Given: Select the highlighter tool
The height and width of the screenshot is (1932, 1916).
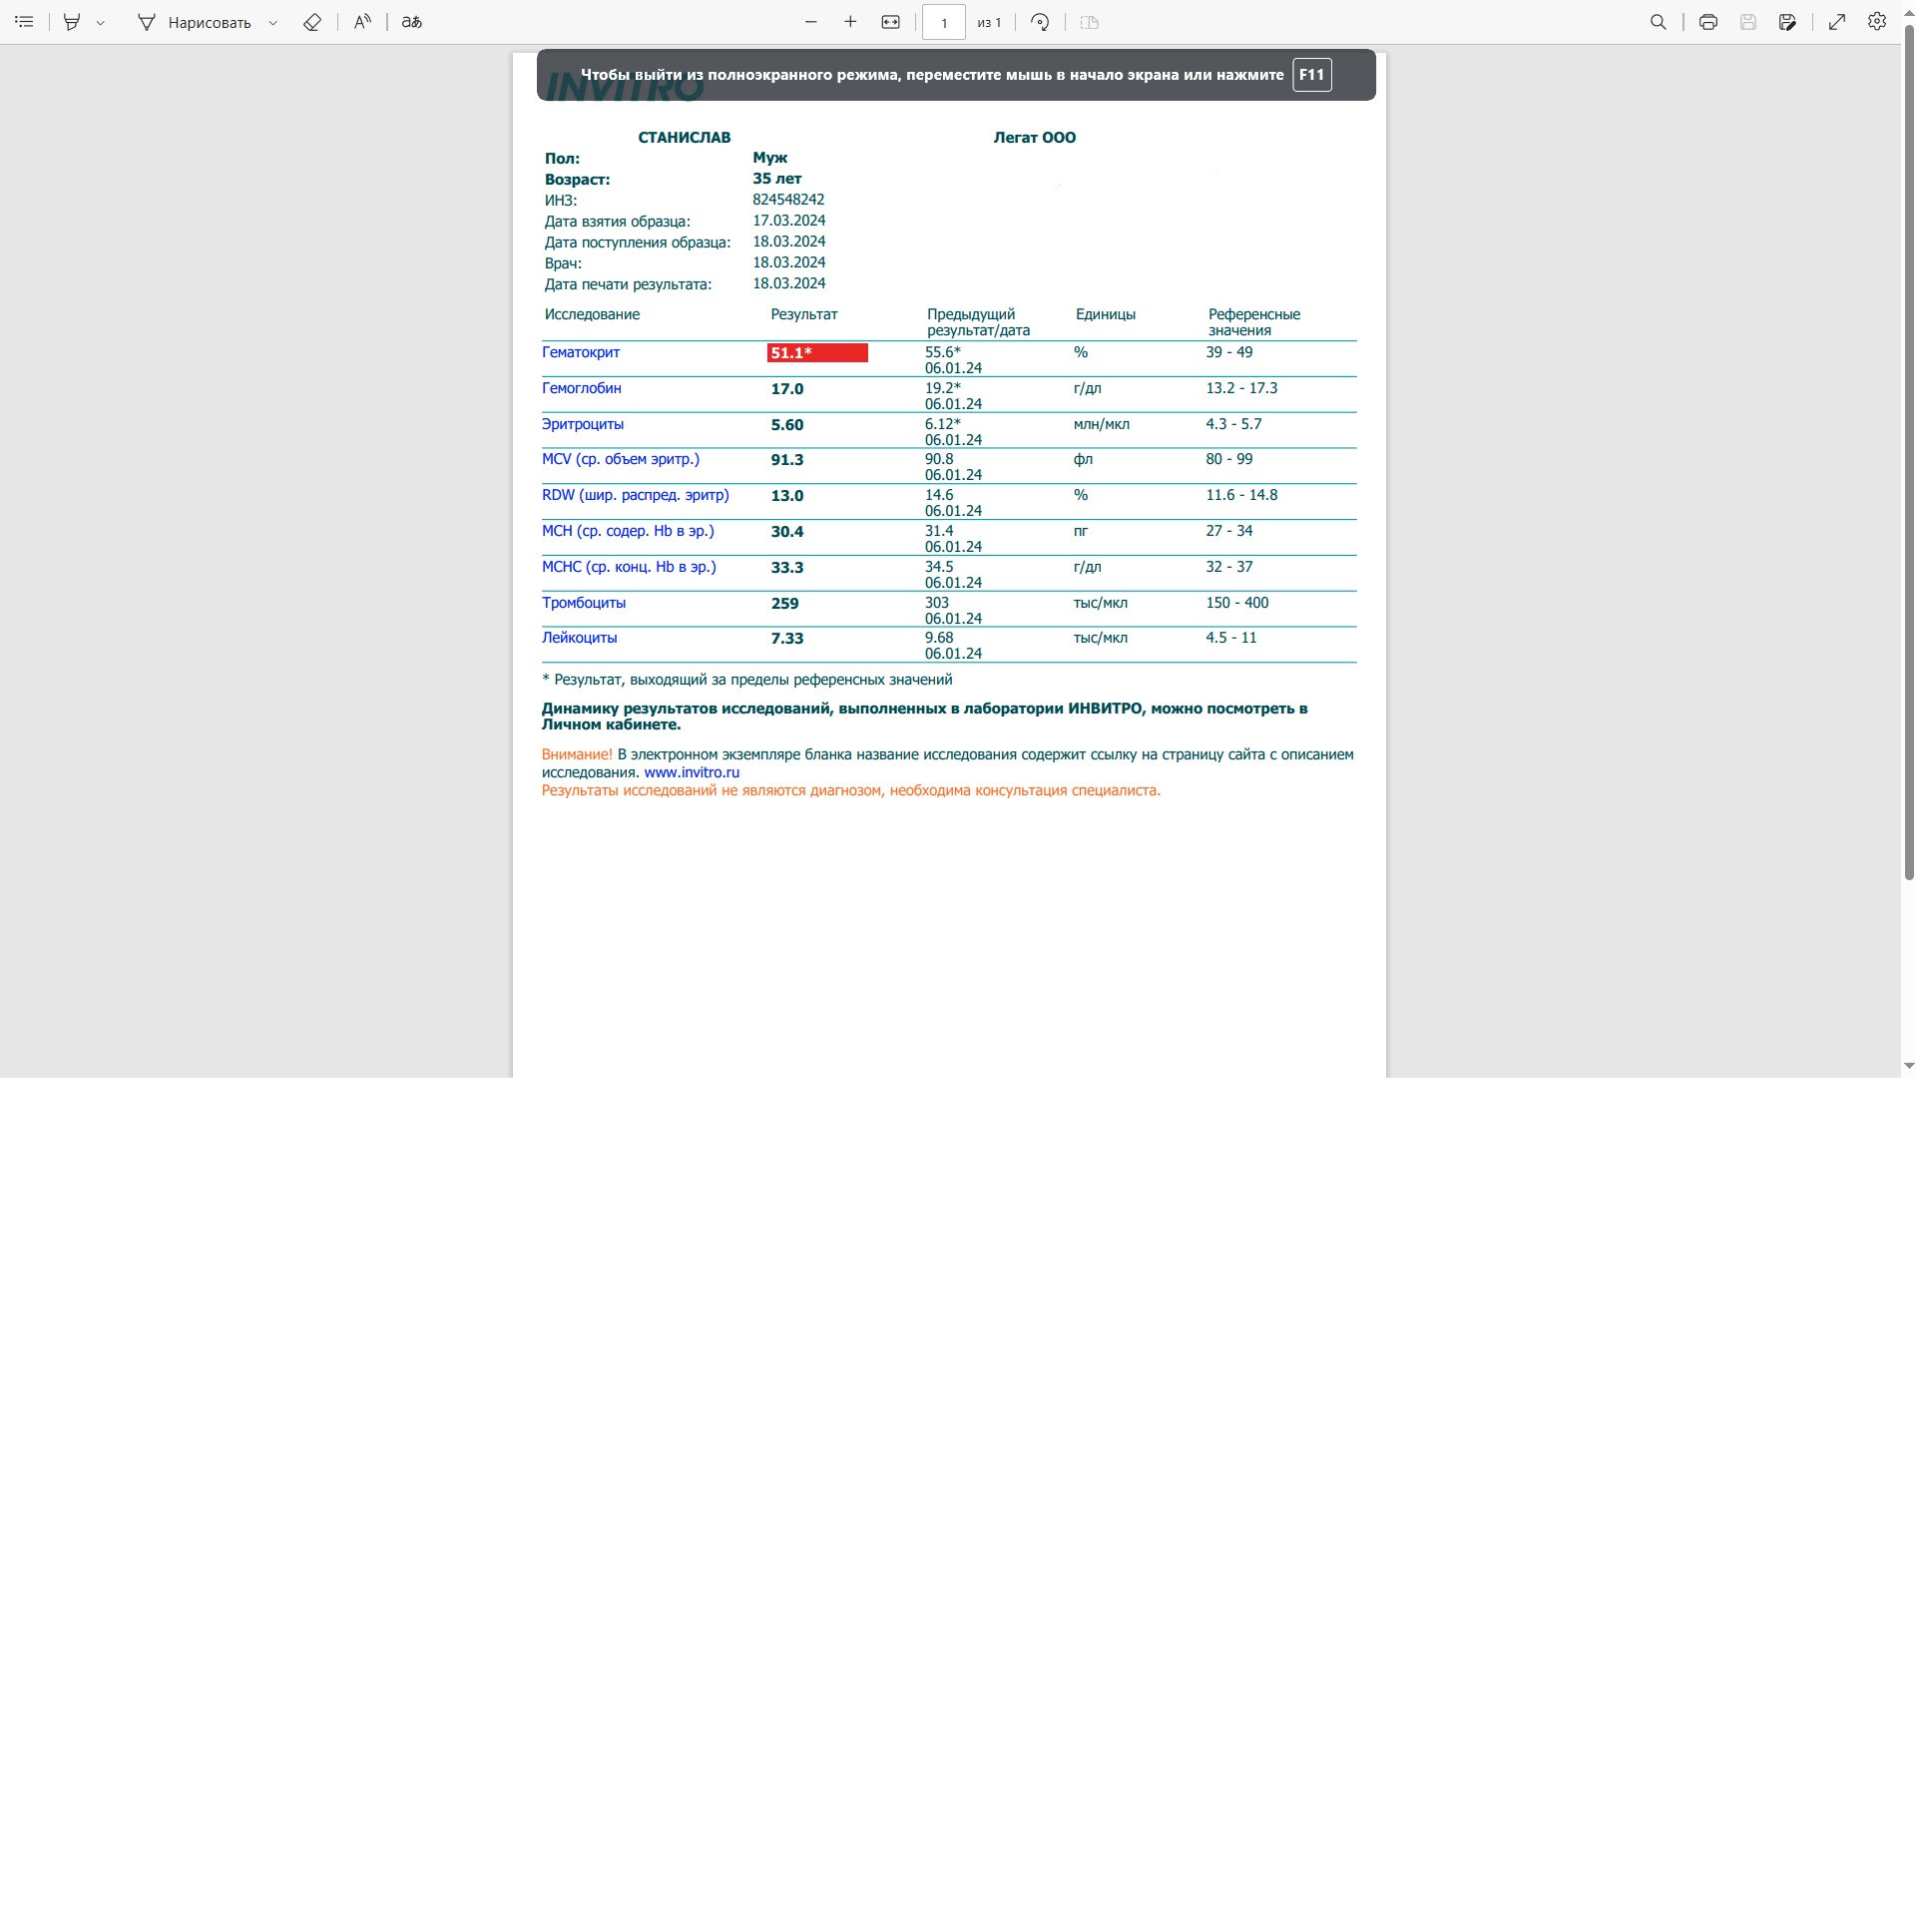Looking at the screenshot, I should pyautogui.click(x=72, y=22).
